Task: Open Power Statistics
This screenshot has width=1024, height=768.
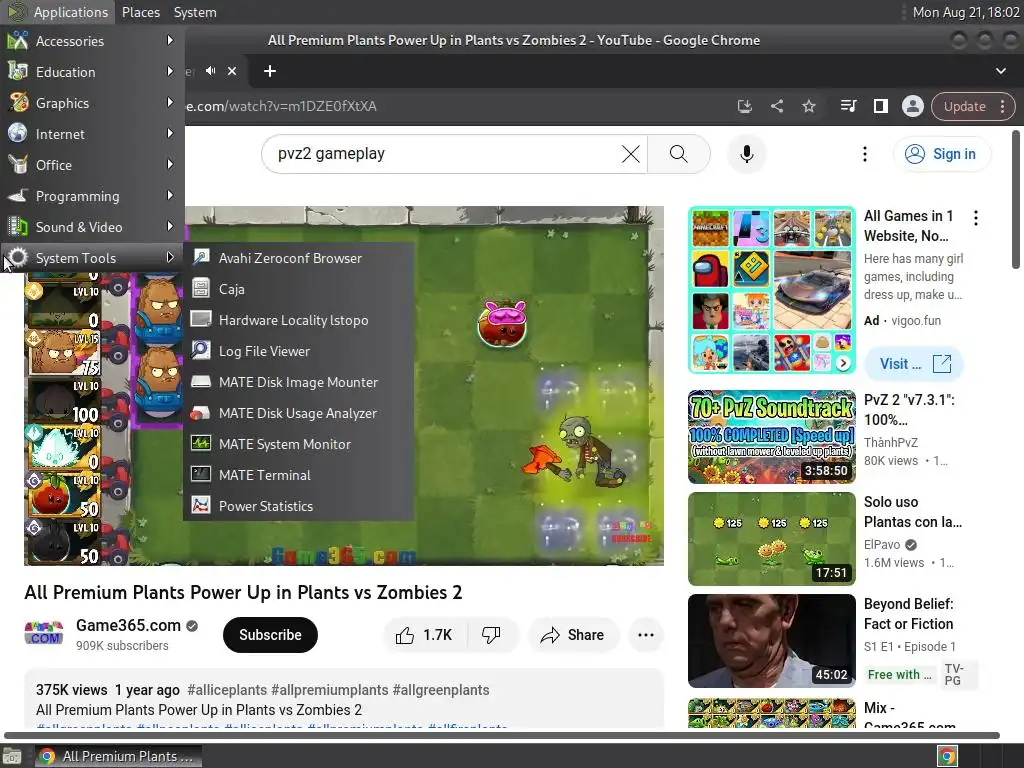Action: tap(298, 506)
